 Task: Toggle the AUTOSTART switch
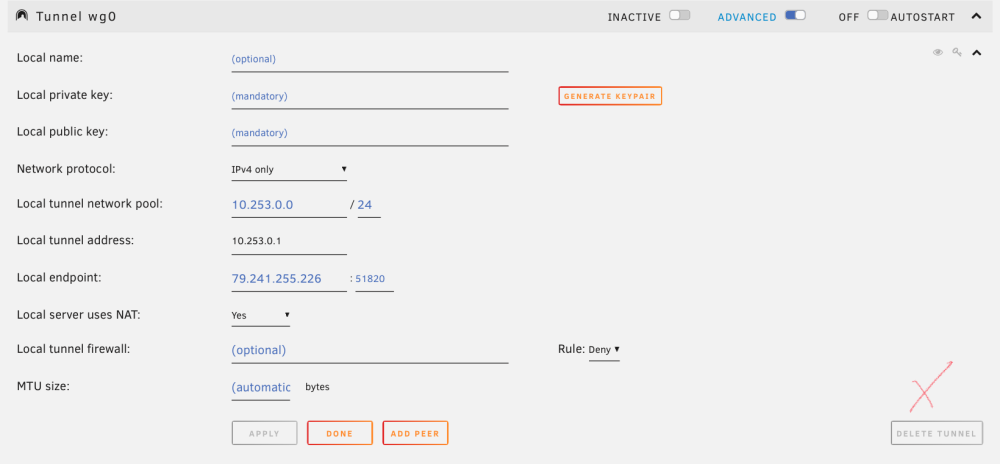[877, 15]
